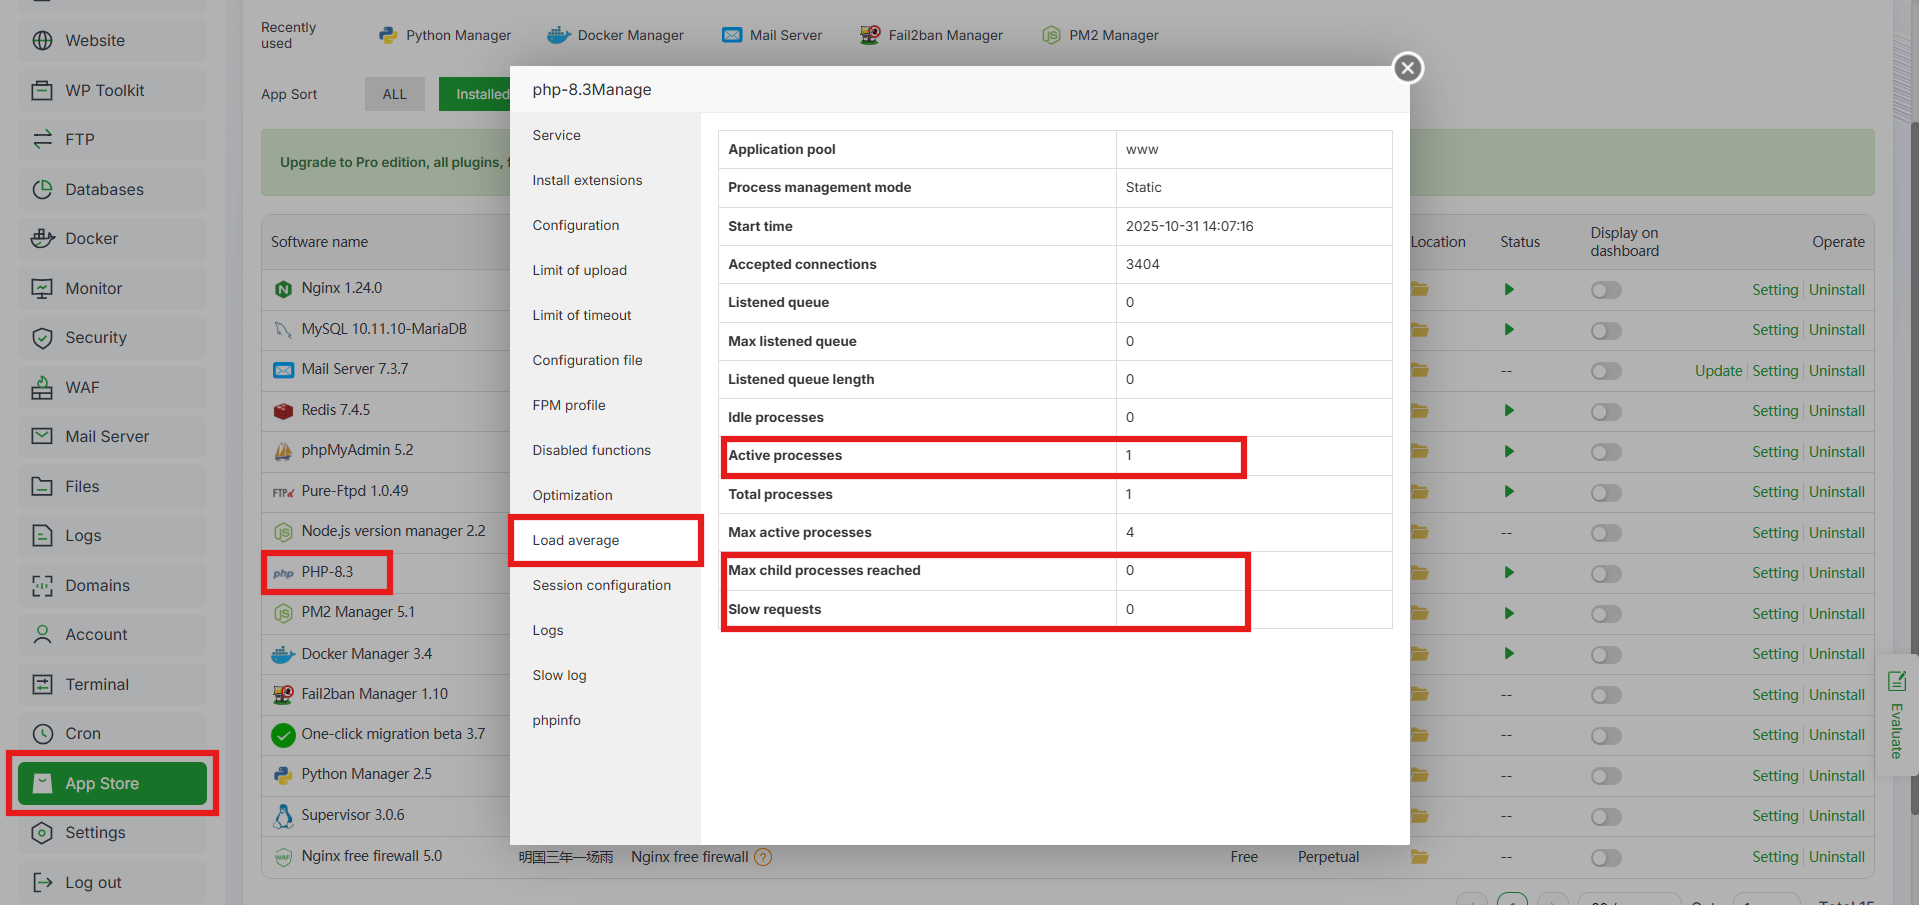This screenshot has width=1919, height=905.
Task: Click the Mail Server 7.3.7 row icon
Action: click(x=283, y=370)
